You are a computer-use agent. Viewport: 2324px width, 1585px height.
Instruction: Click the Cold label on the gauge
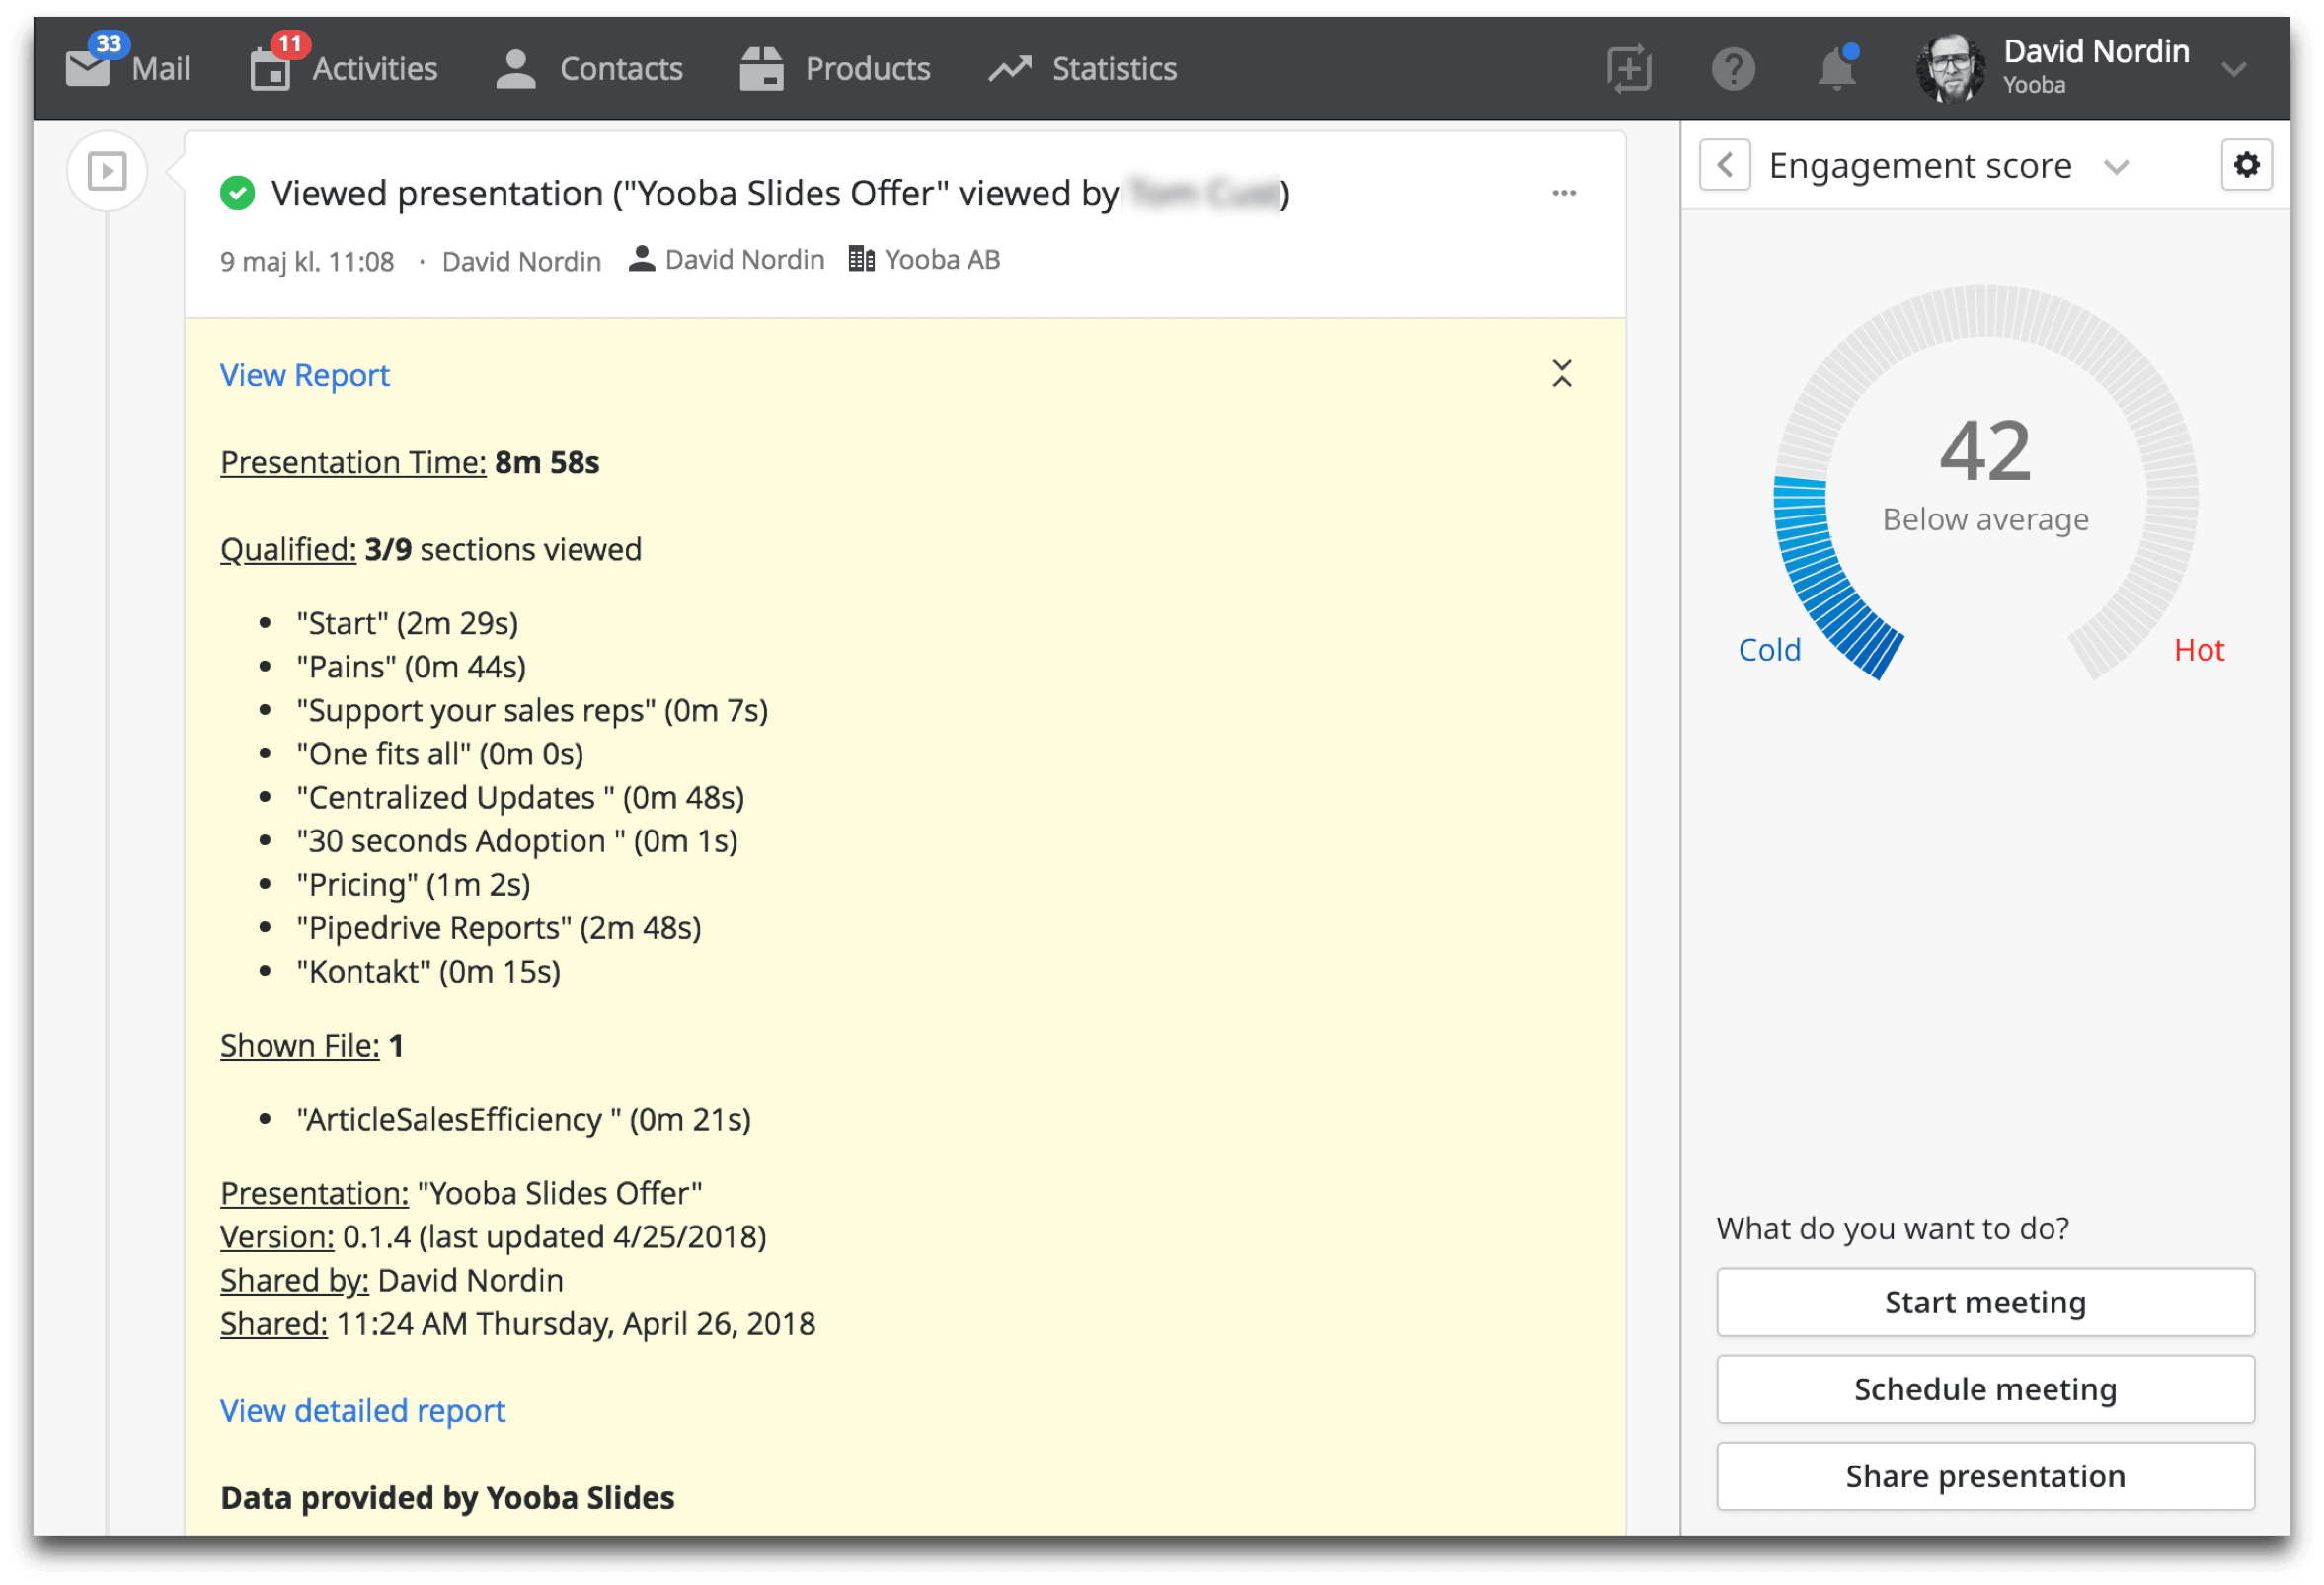pyautogui.click(x=1769, y=650)
